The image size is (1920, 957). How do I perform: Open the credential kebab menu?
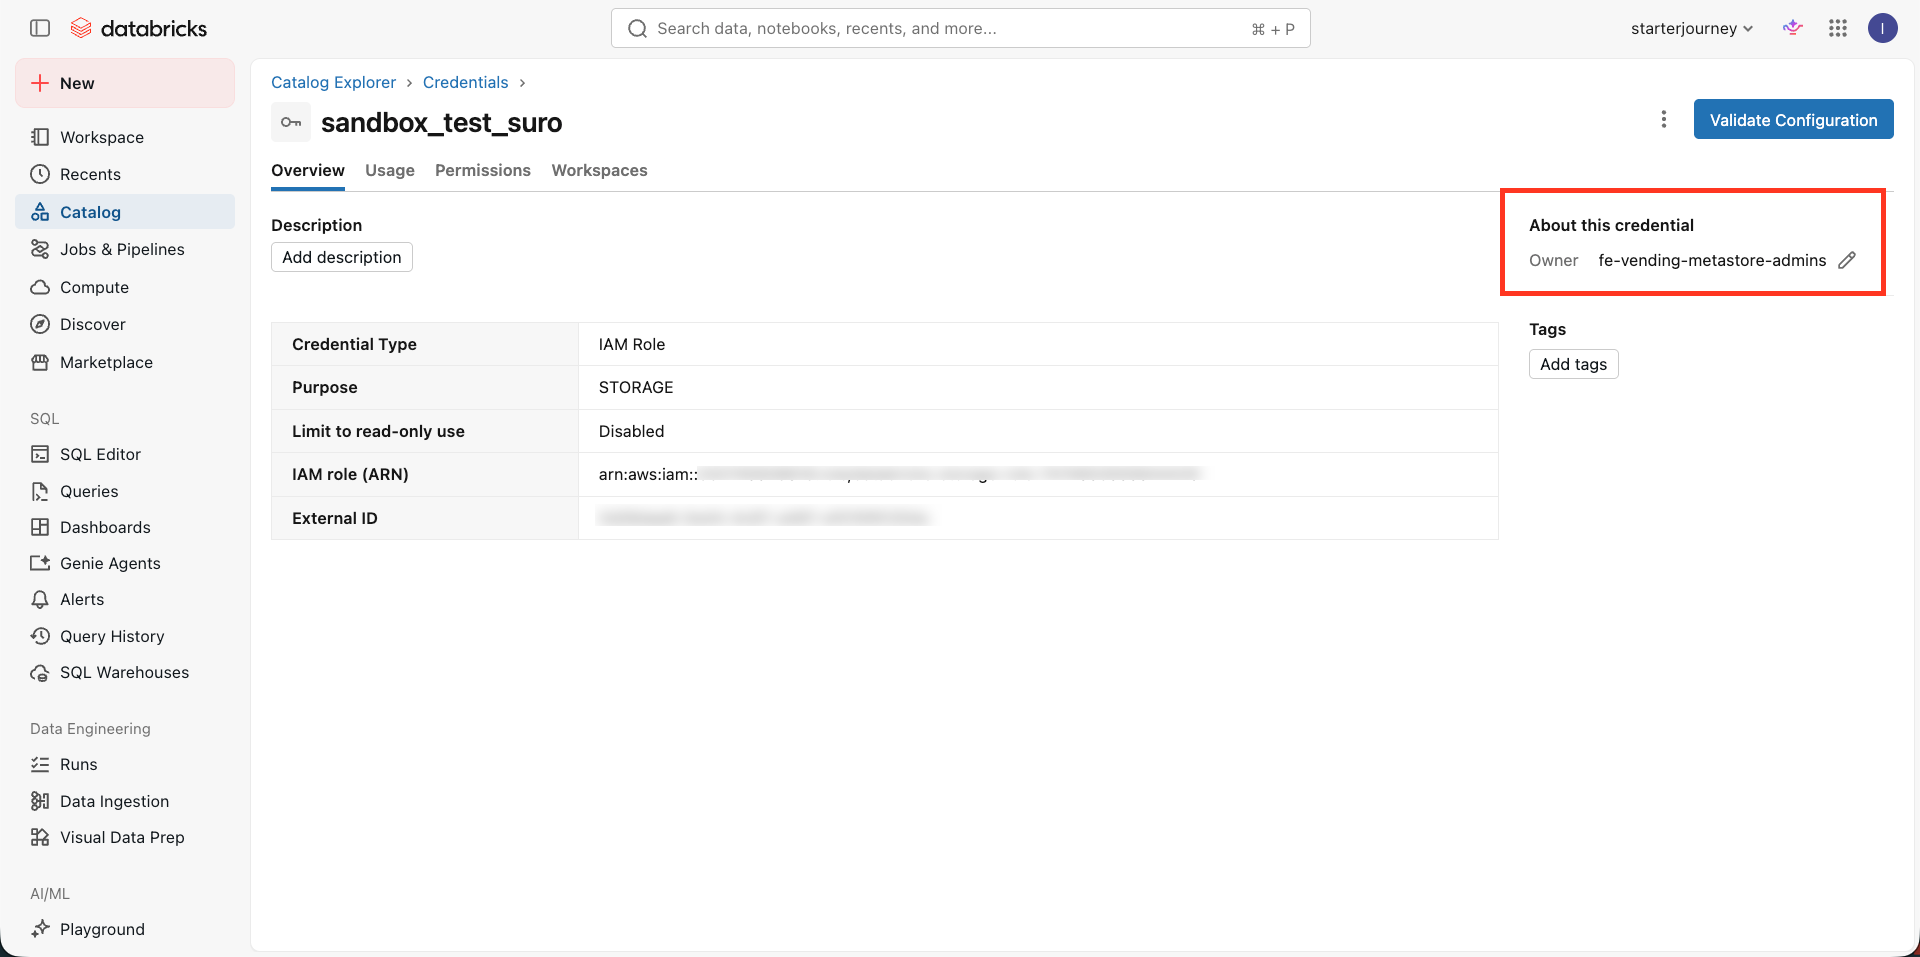click(x=1664, y=119)
